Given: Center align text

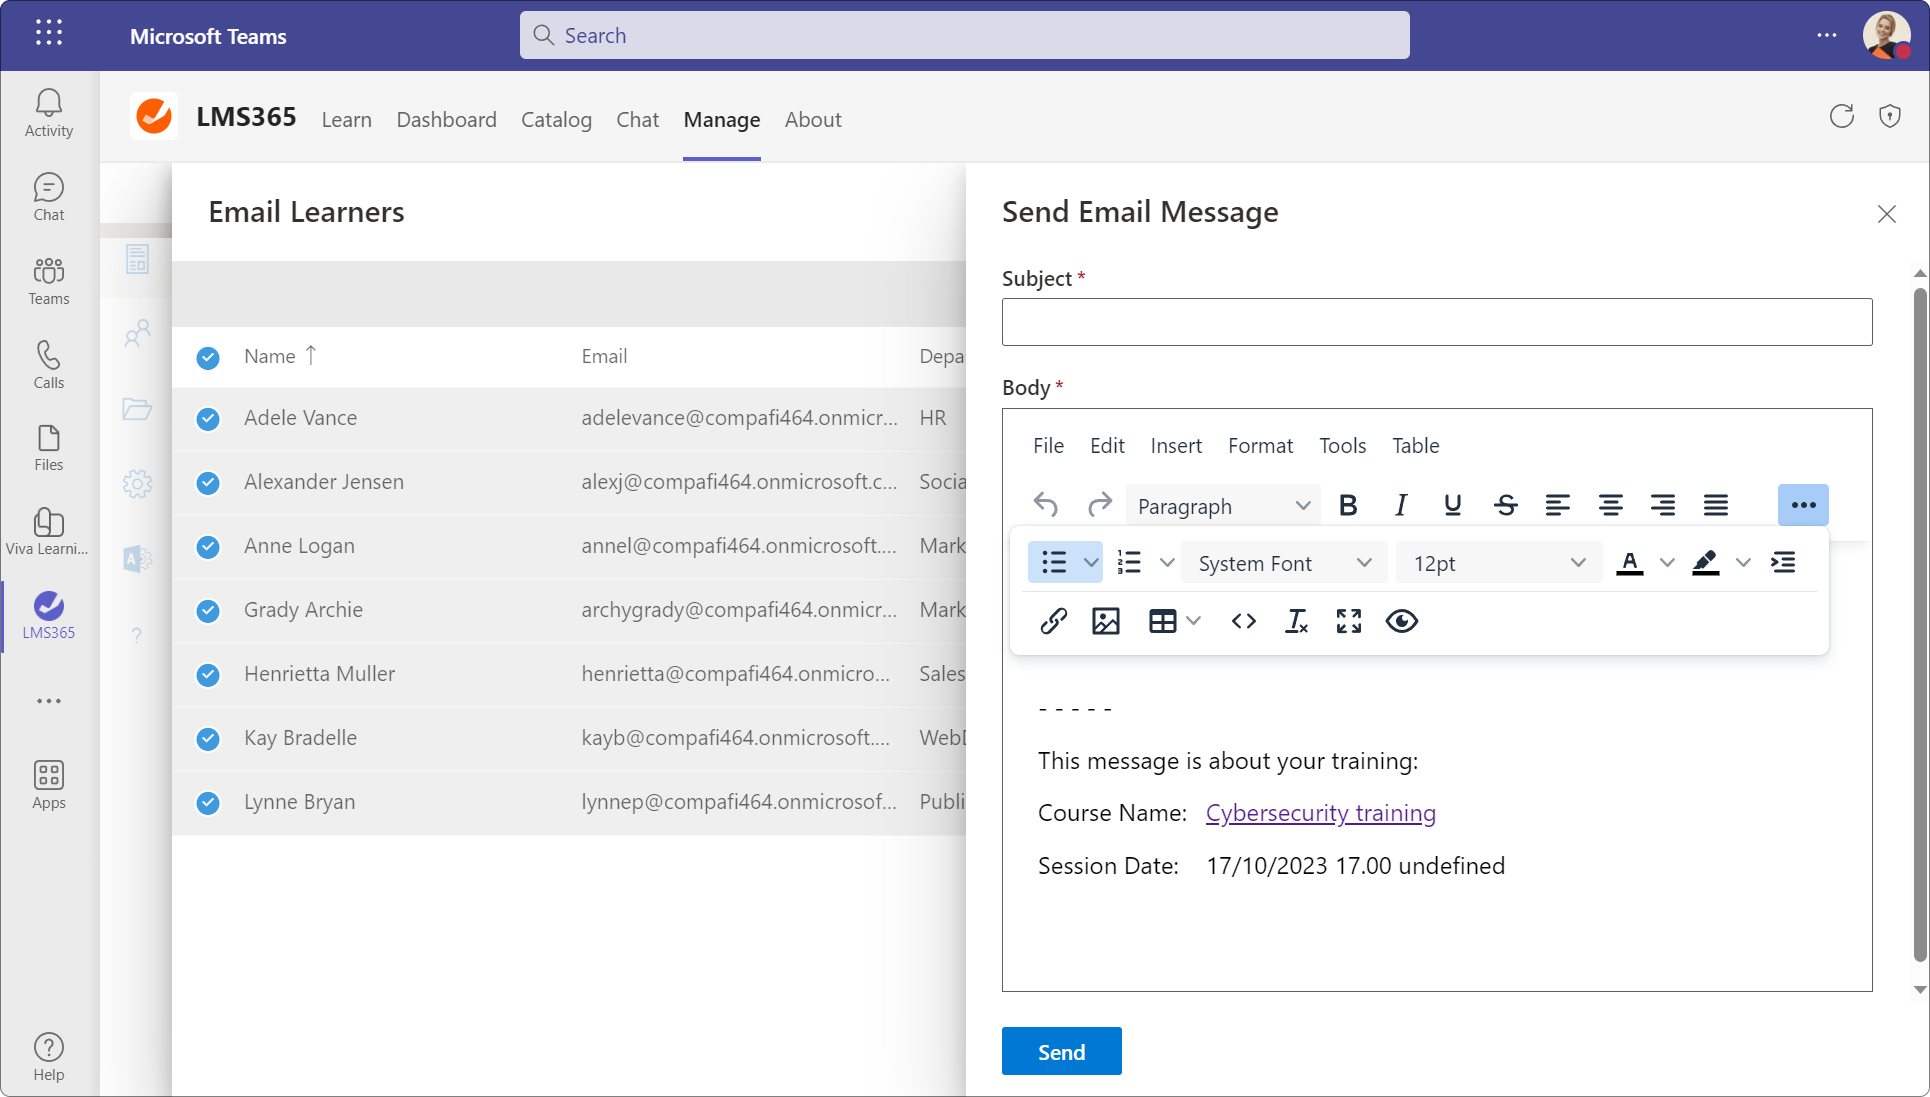Looking at the screenshot, I should [x=1611, y=505].
